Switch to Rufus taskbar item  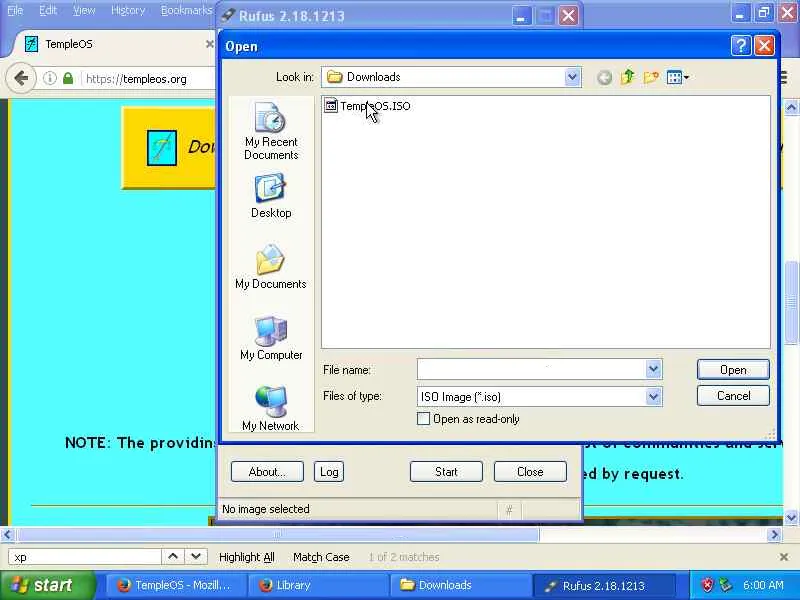point(604,585)
